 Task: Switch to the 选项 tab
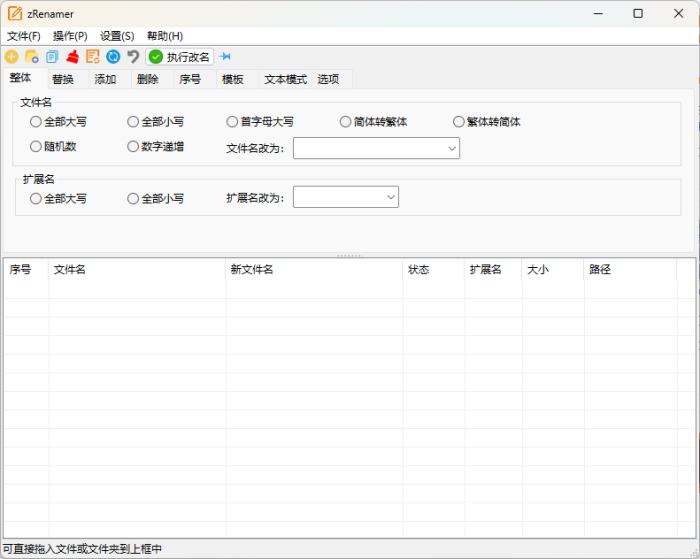coord(328,79)
